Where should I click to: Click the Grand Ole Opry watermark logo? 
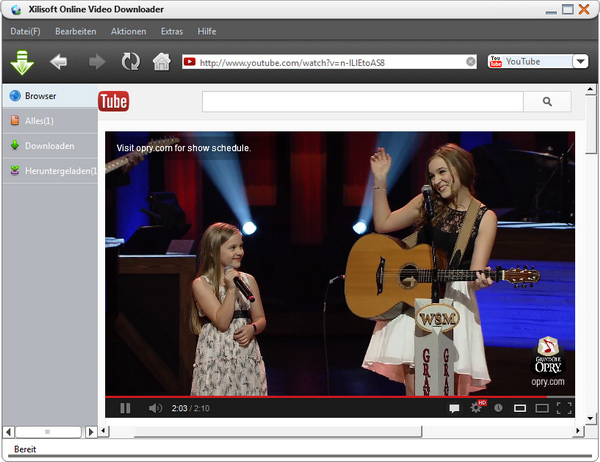(548, 361)
